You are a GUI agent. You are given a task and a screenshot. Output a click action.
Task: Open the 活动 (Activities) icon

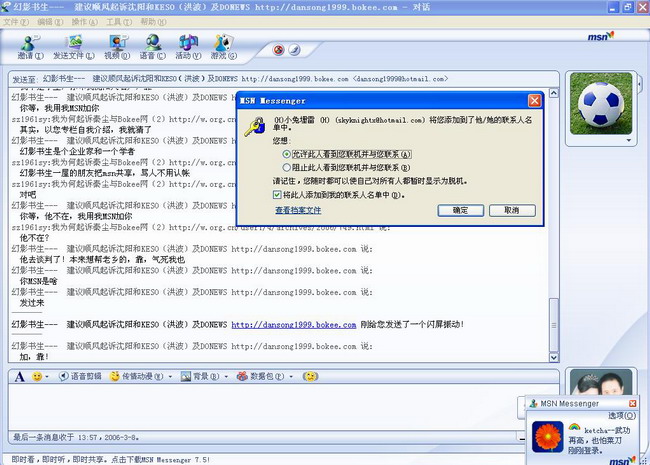click(187, 47)
